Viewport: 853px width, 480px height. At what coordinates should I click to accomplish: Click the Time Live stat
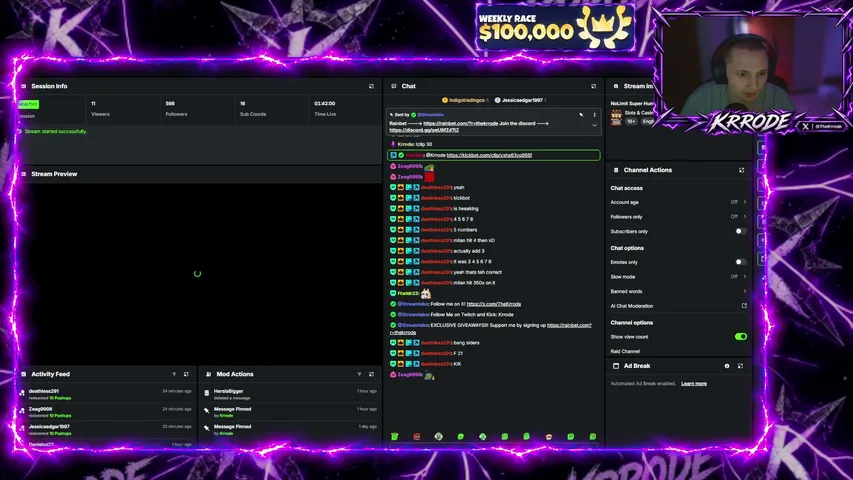(325, 109)
